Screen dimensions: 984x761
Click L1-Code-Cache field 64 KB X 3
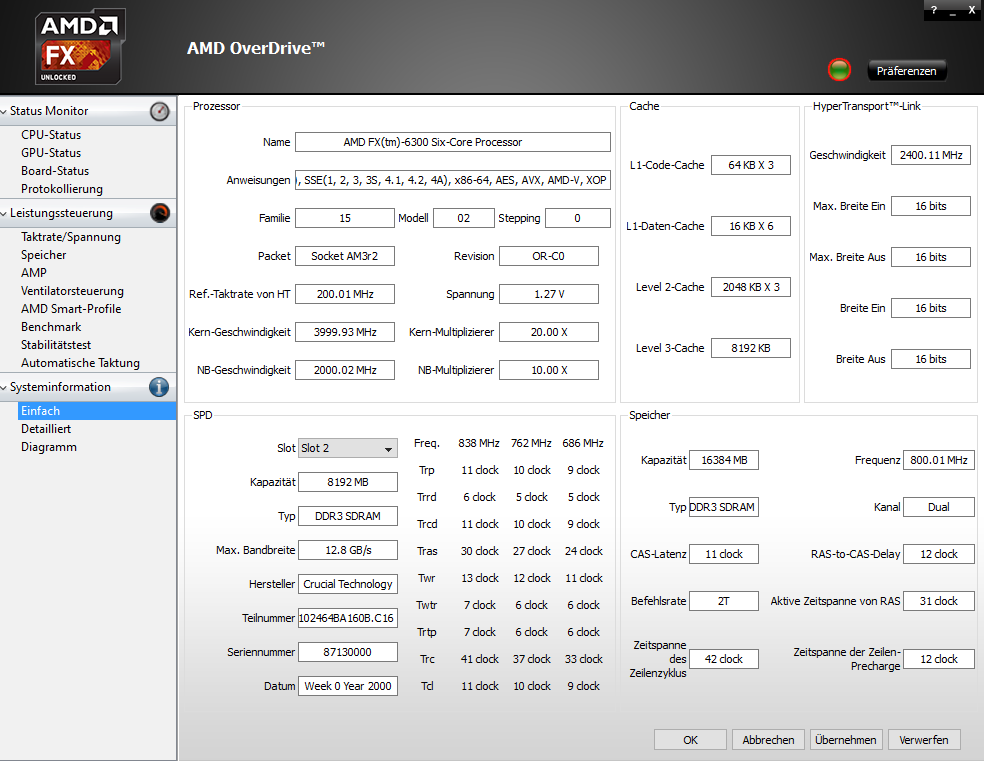pyautogui.click(x=751, y=165)
